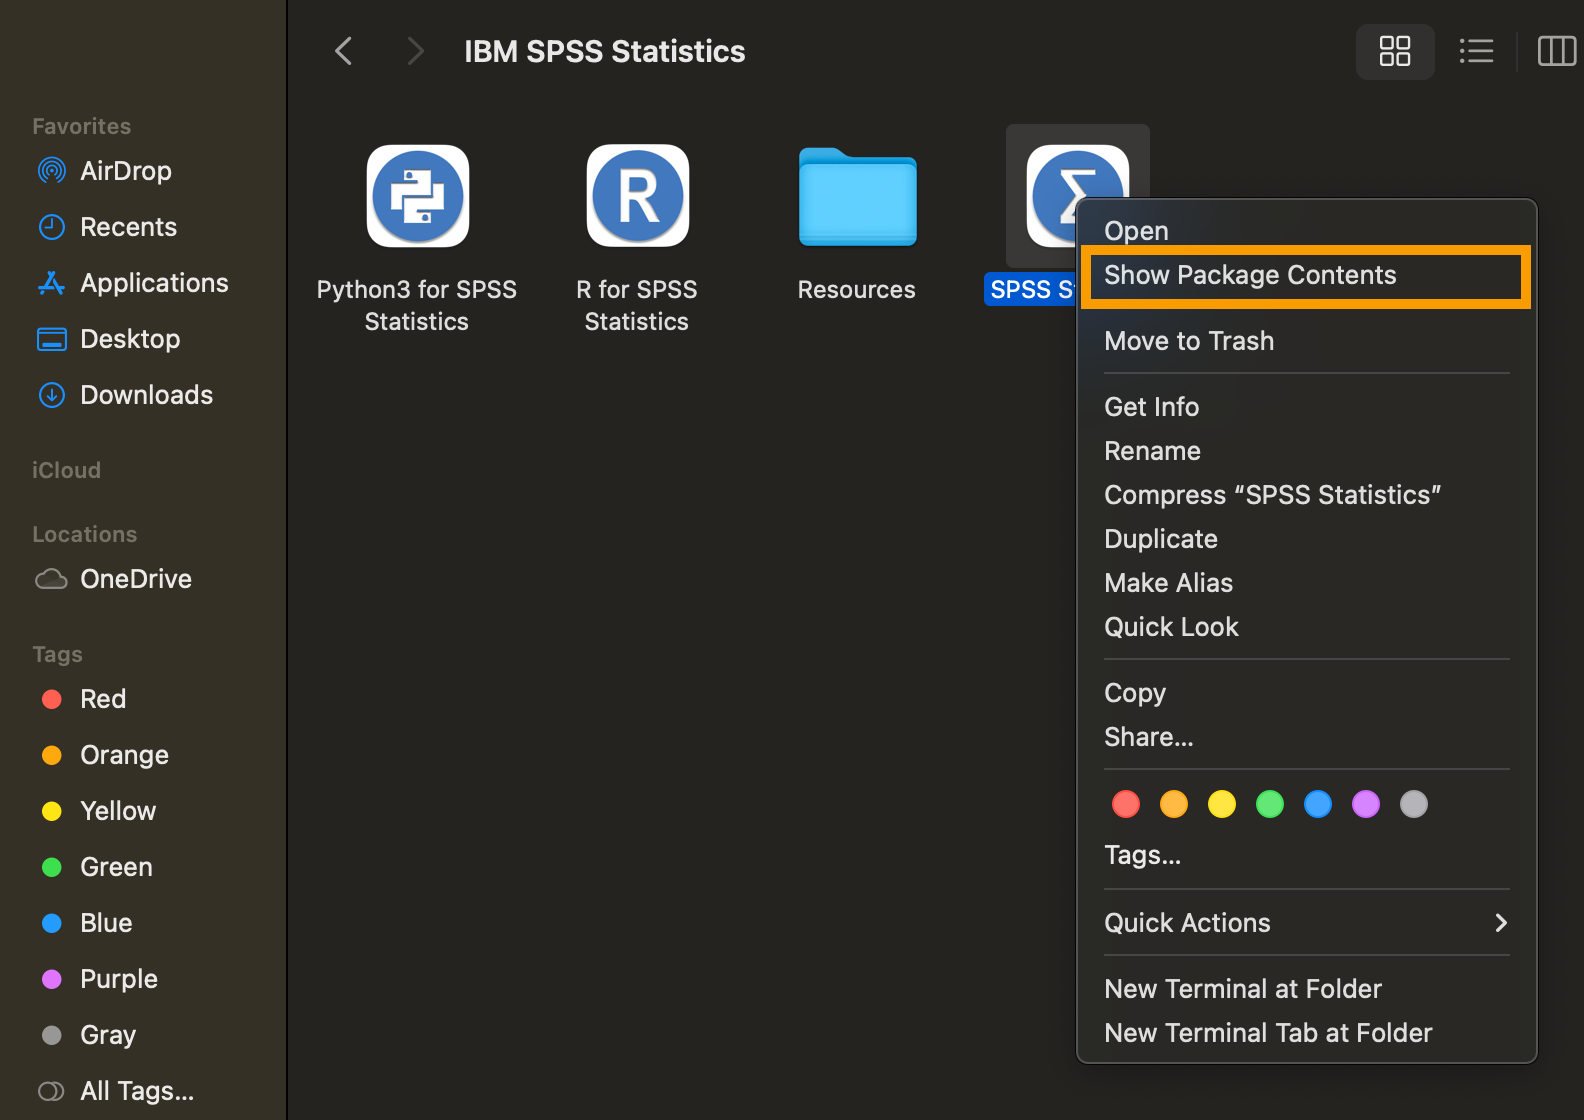Image resolution: width=1584 pixels, height=1120 pixels.
Task: Apply the red tag color dot
Action: [1126, 804]
